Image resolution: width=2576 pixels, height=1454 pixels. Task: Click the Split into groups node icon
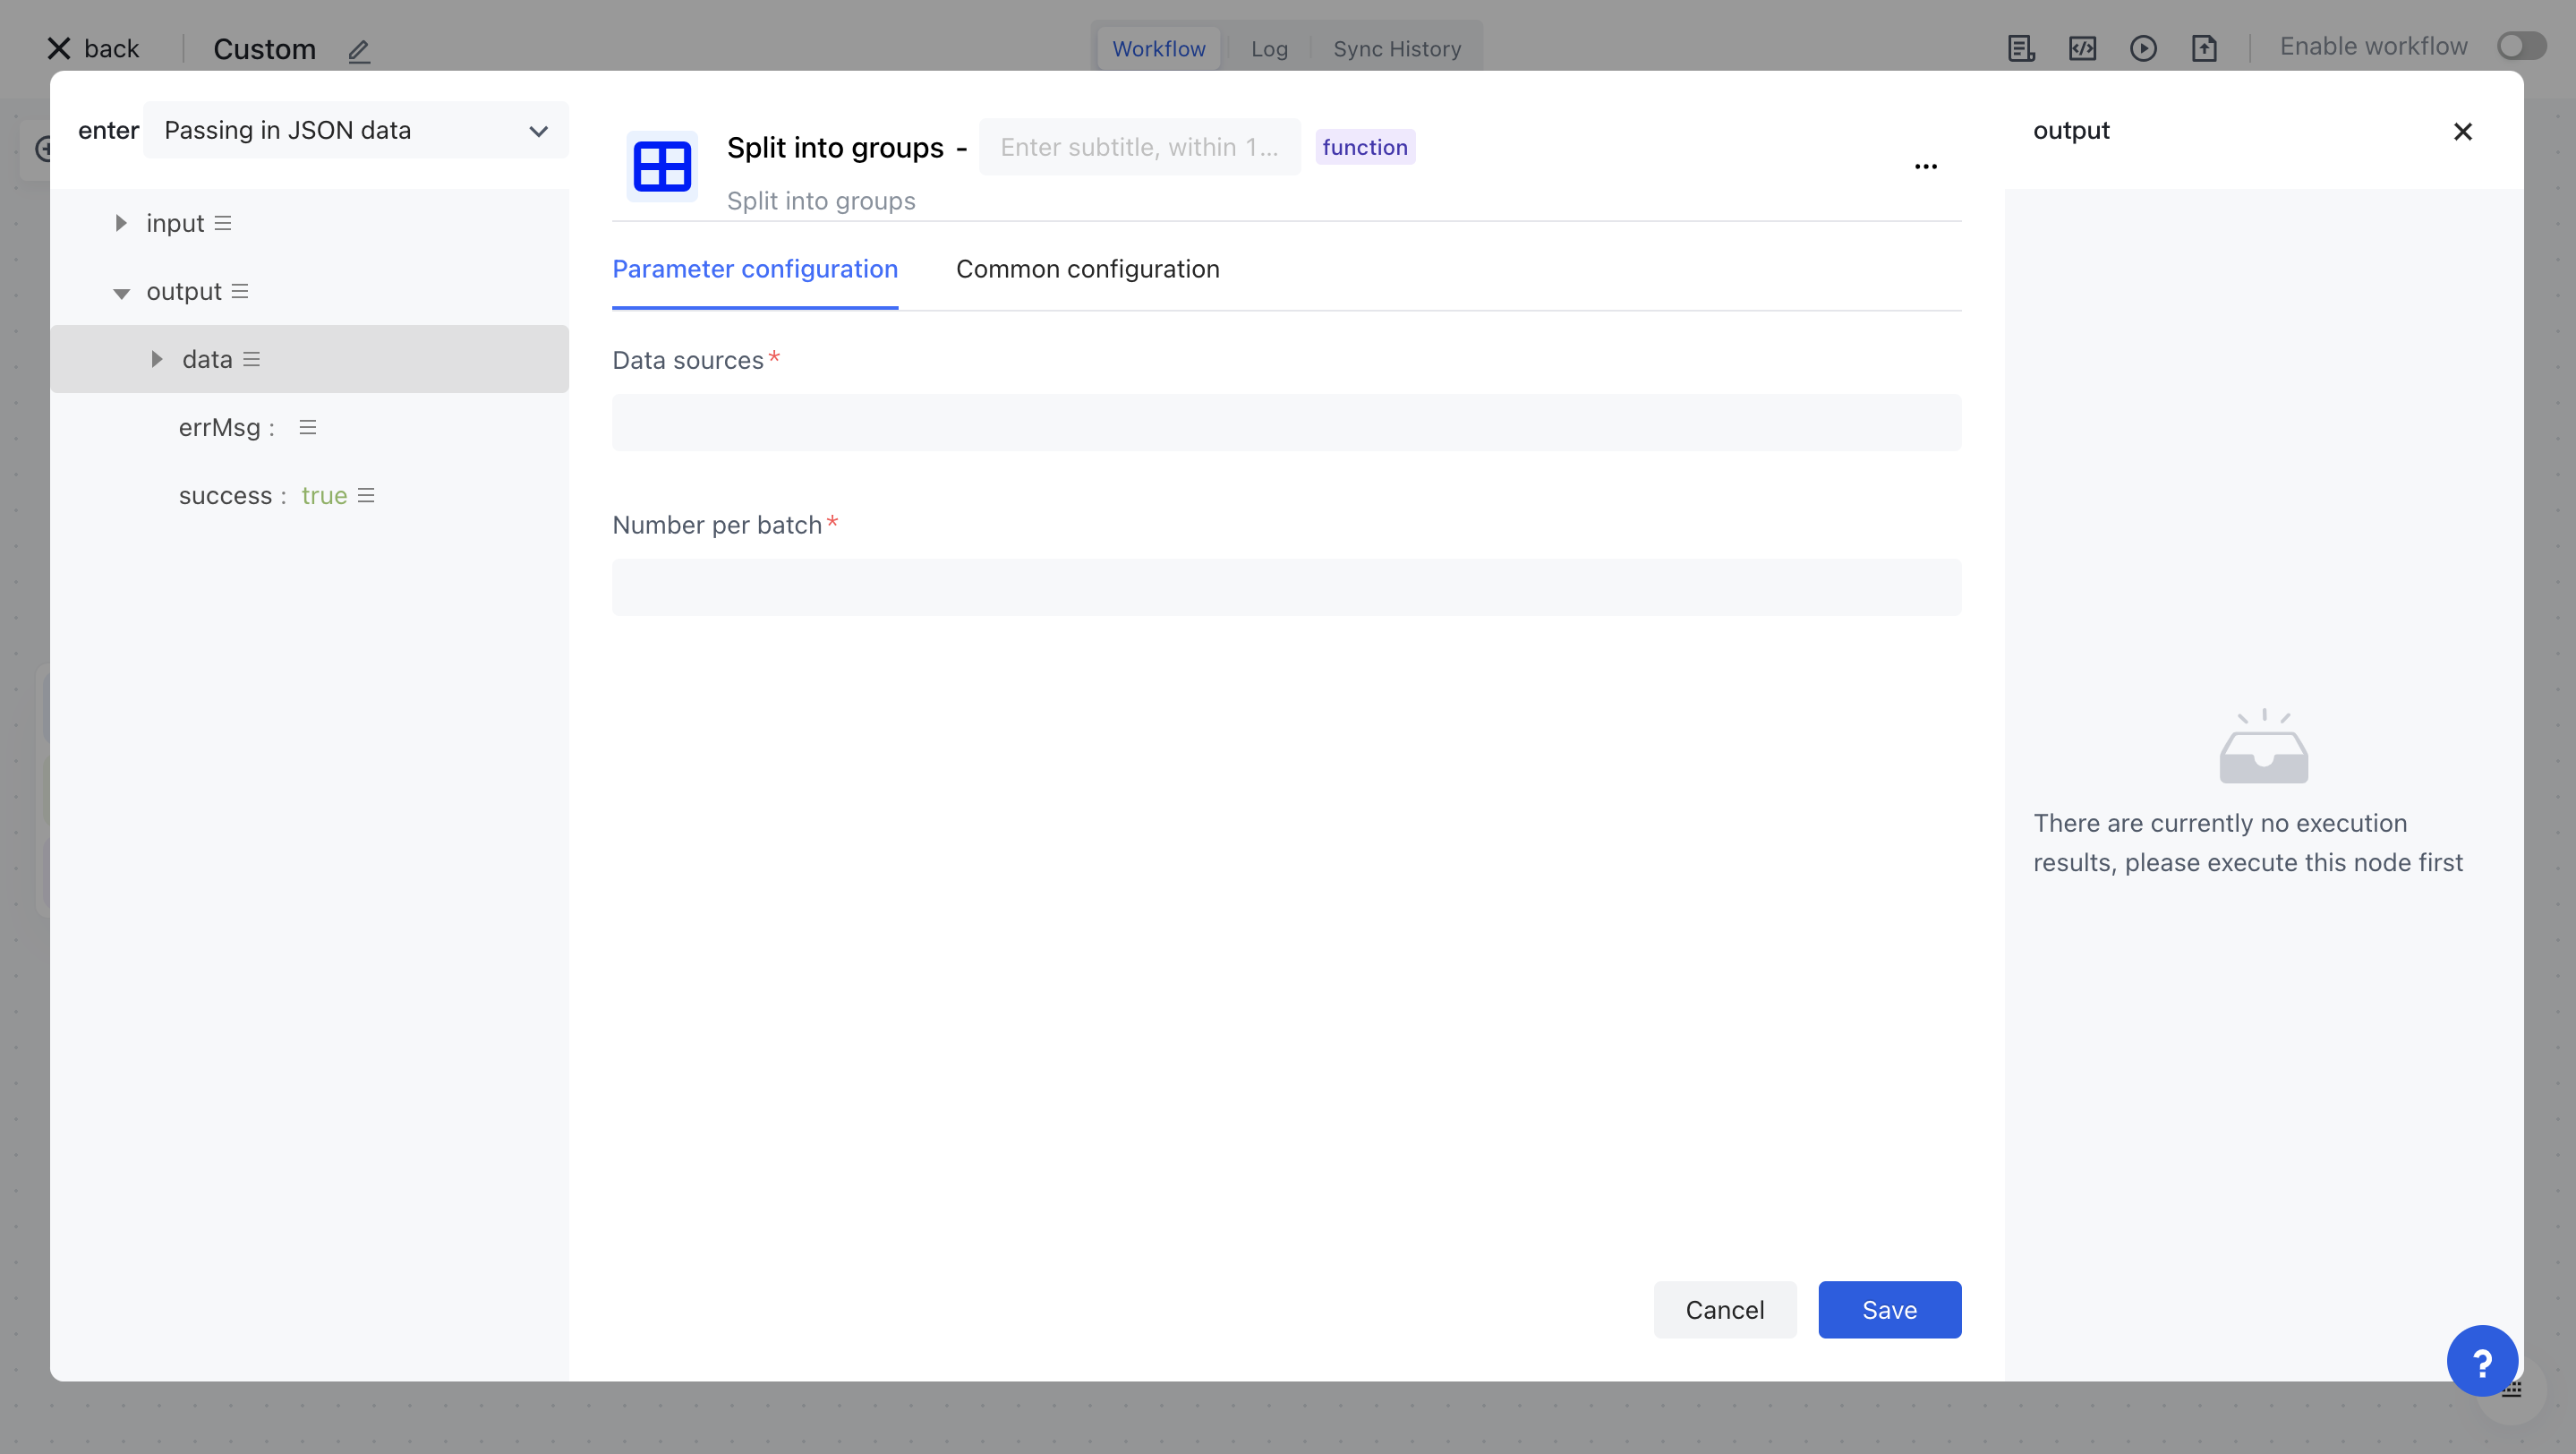(x=661, y=165)
